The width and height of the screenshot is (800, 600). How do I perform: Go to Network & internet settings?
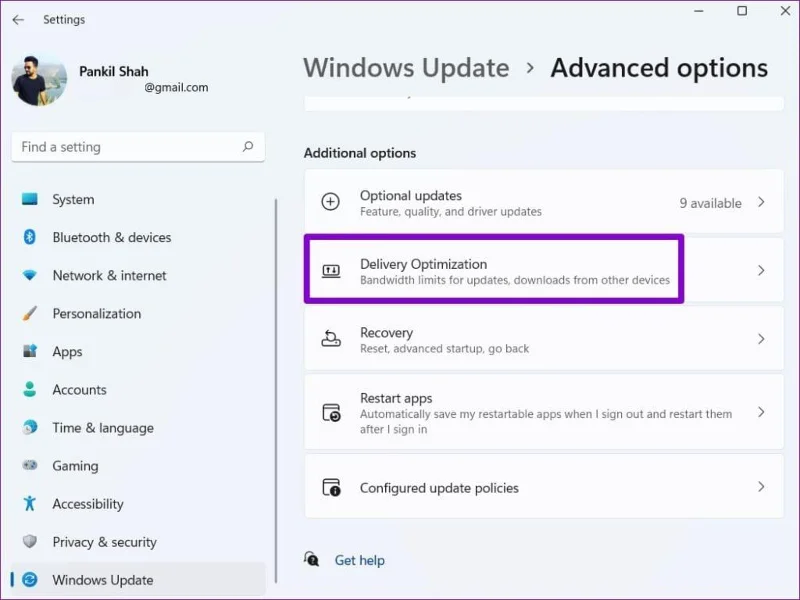pos(109,276)
